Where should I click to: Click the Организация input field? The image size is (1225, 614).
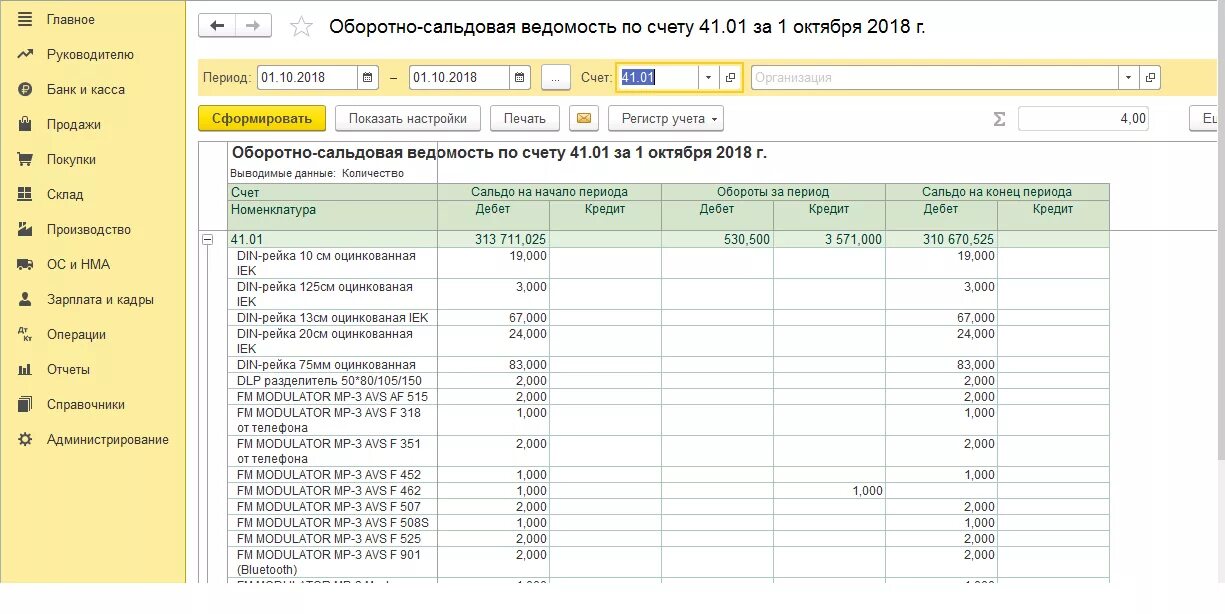(935, 77)
